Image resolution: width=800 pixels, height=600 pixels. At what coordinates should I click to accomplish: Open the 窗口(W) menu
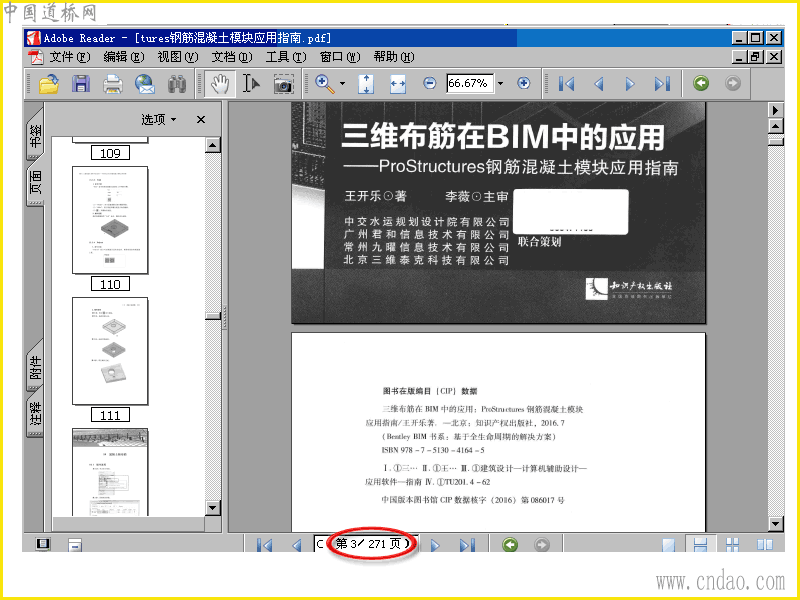(340, 57)
